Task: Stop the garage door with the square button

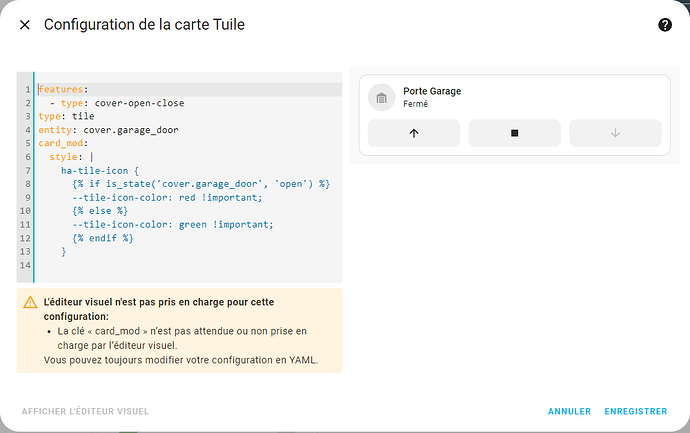Action: 514,133
